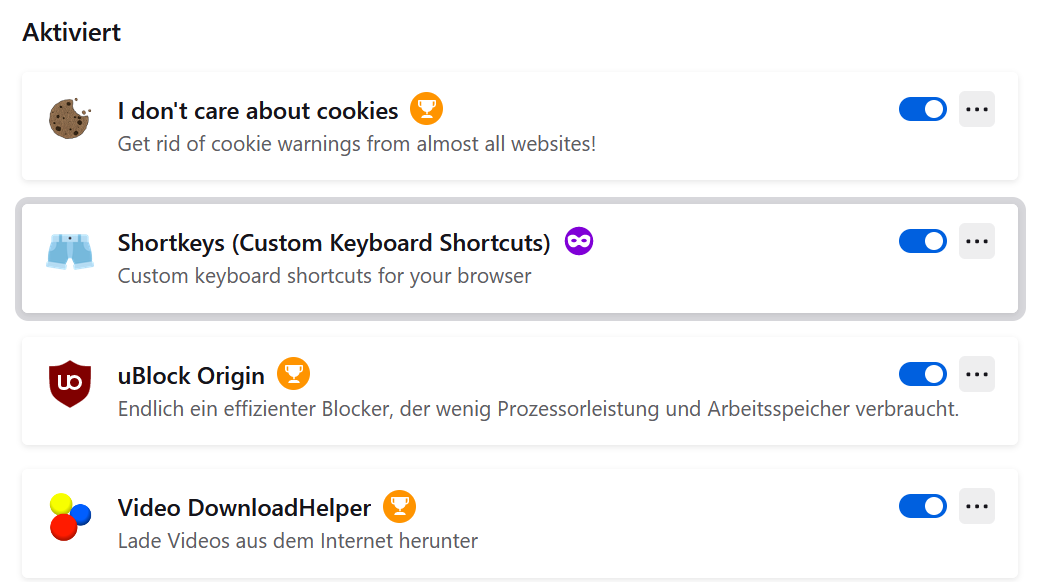Image resolution: width=1042 pixels, height=582 pixels.
Task: Show more options for Video DownloadHelper
Action: (x=977, y=506)
